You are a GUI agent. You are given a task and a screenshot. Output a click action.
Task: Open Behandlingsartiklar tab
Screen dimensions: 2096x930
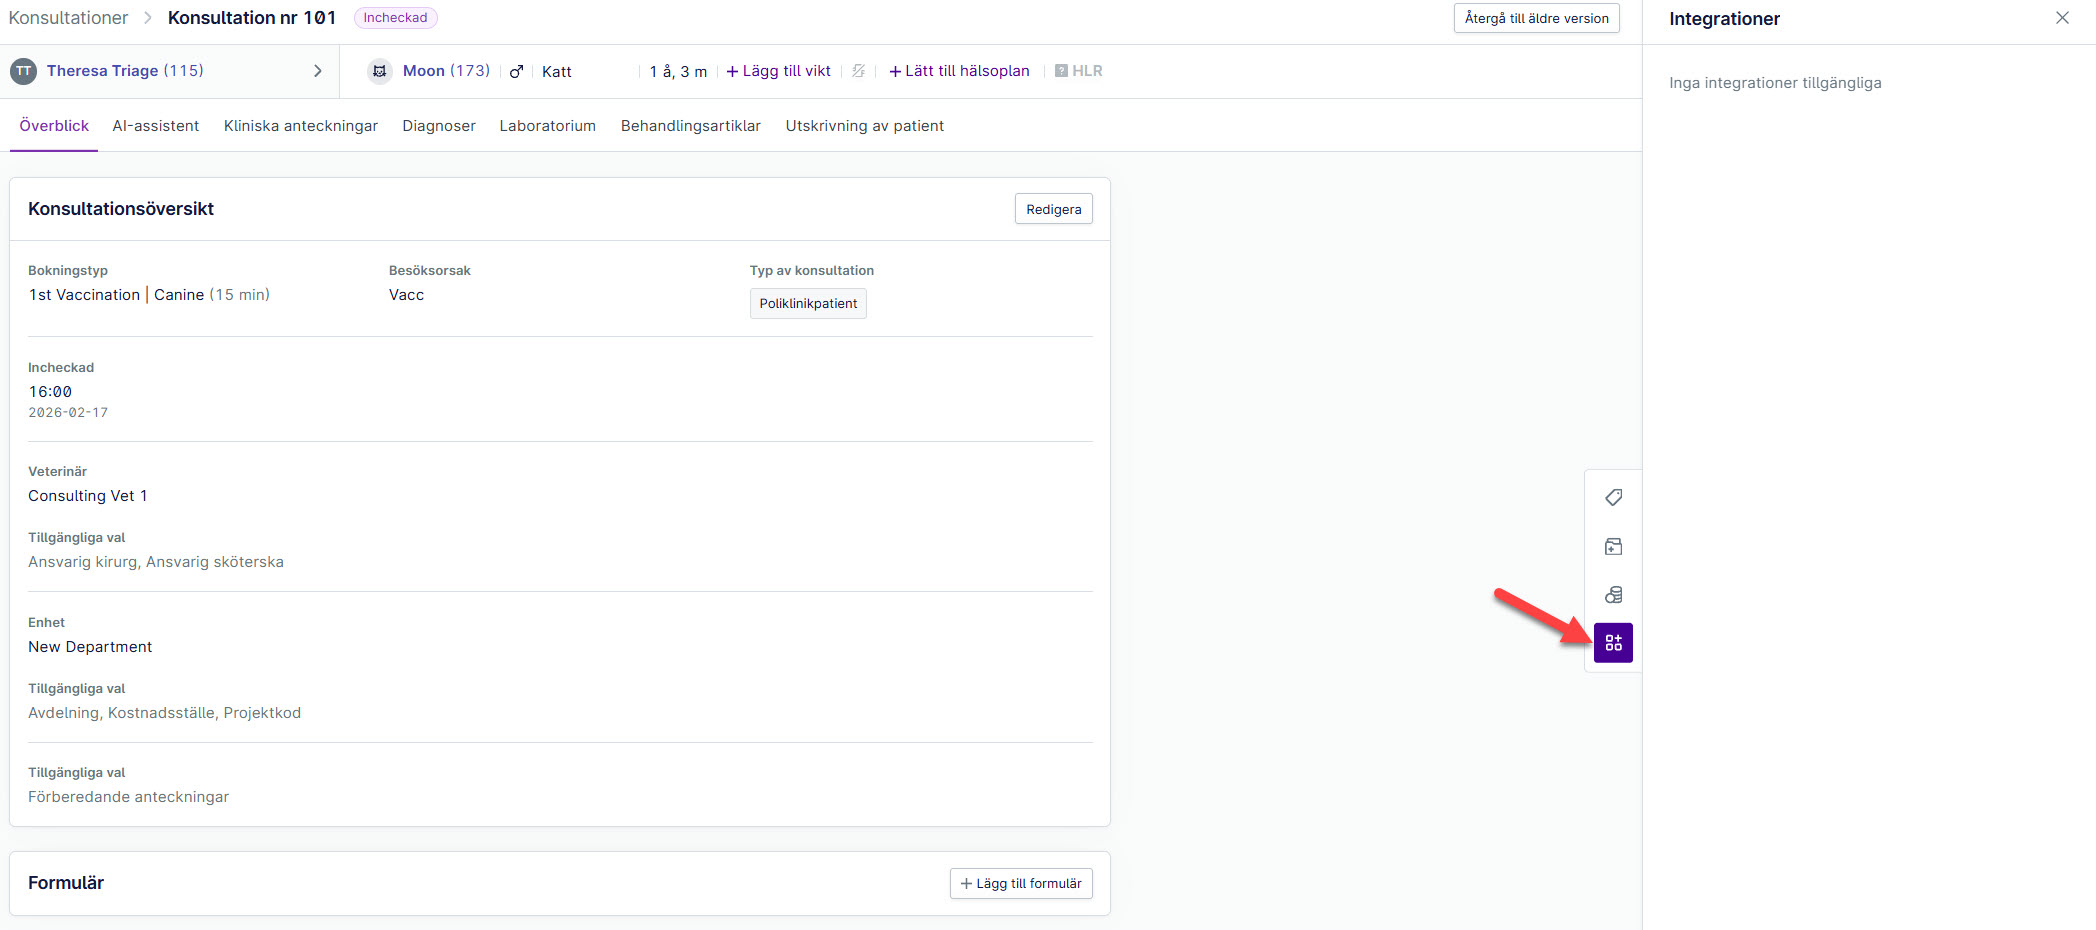click(691, 126)
